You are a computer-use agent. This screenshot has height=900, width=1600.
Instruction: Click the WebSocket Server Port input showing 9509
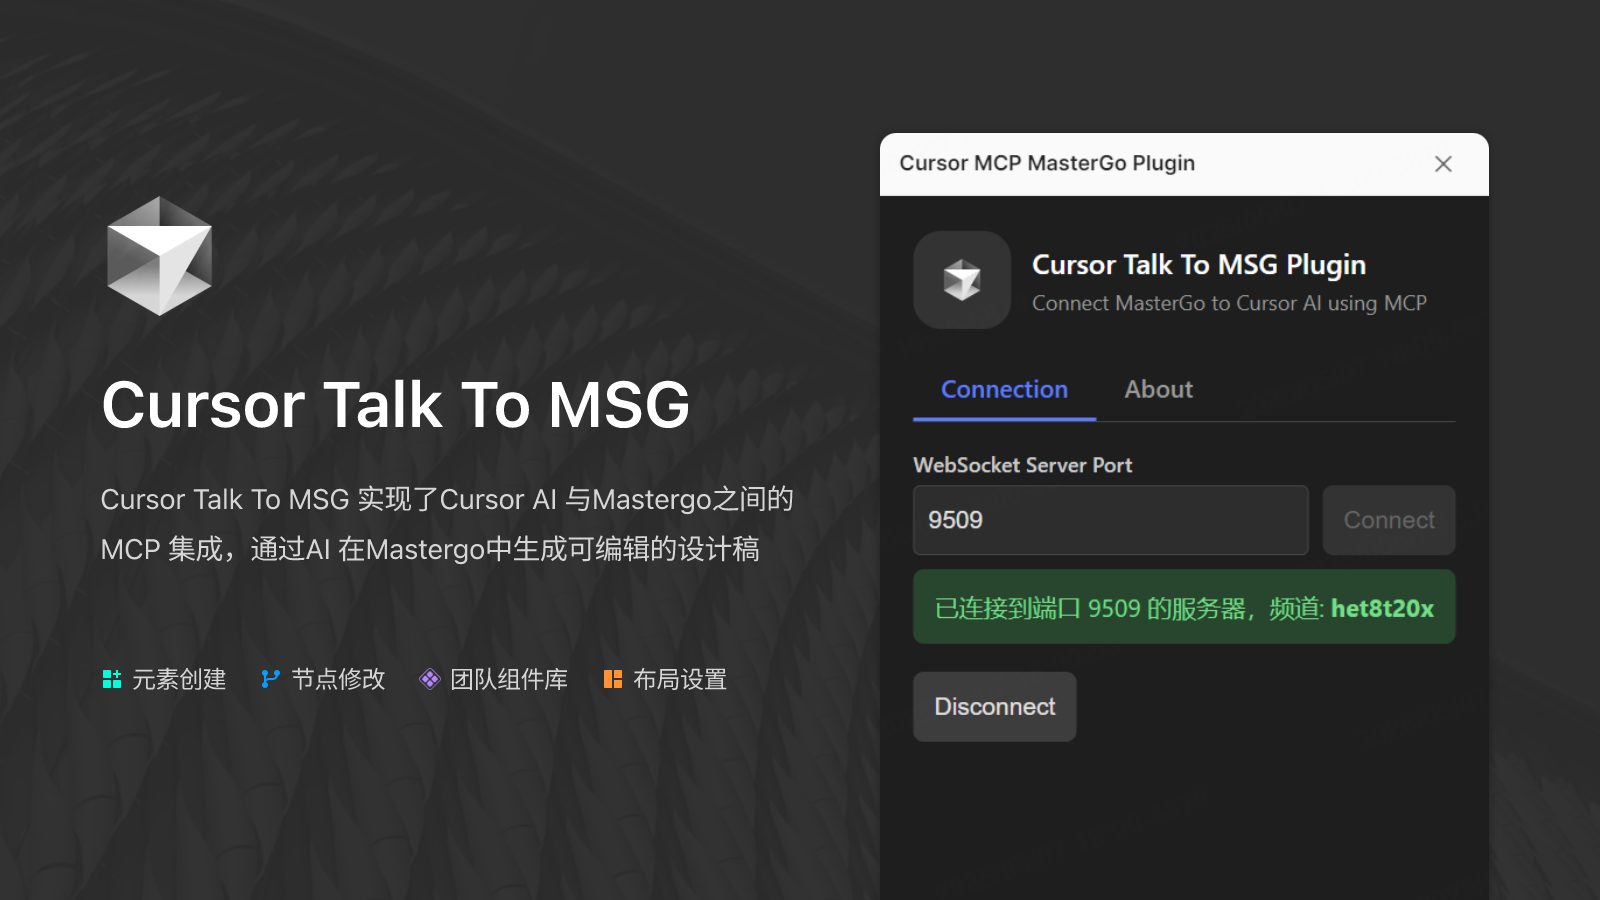click(1110, 520)
